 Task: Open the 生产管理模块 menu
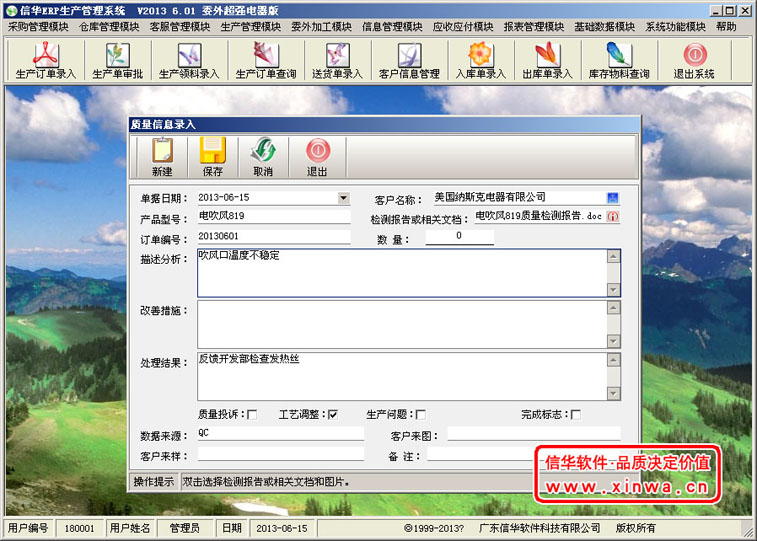tap(251, 27)
